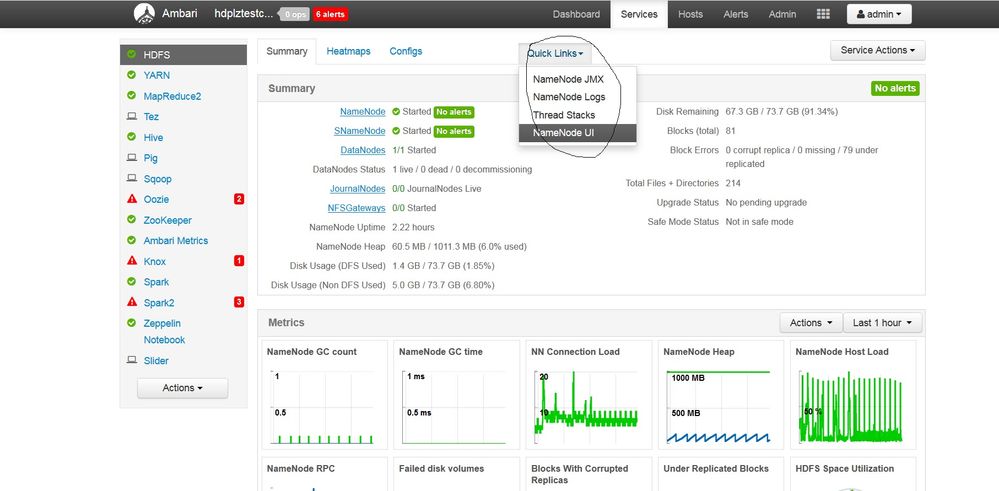
Task: Open NameNode GC time chart
Action: [456, 395]
